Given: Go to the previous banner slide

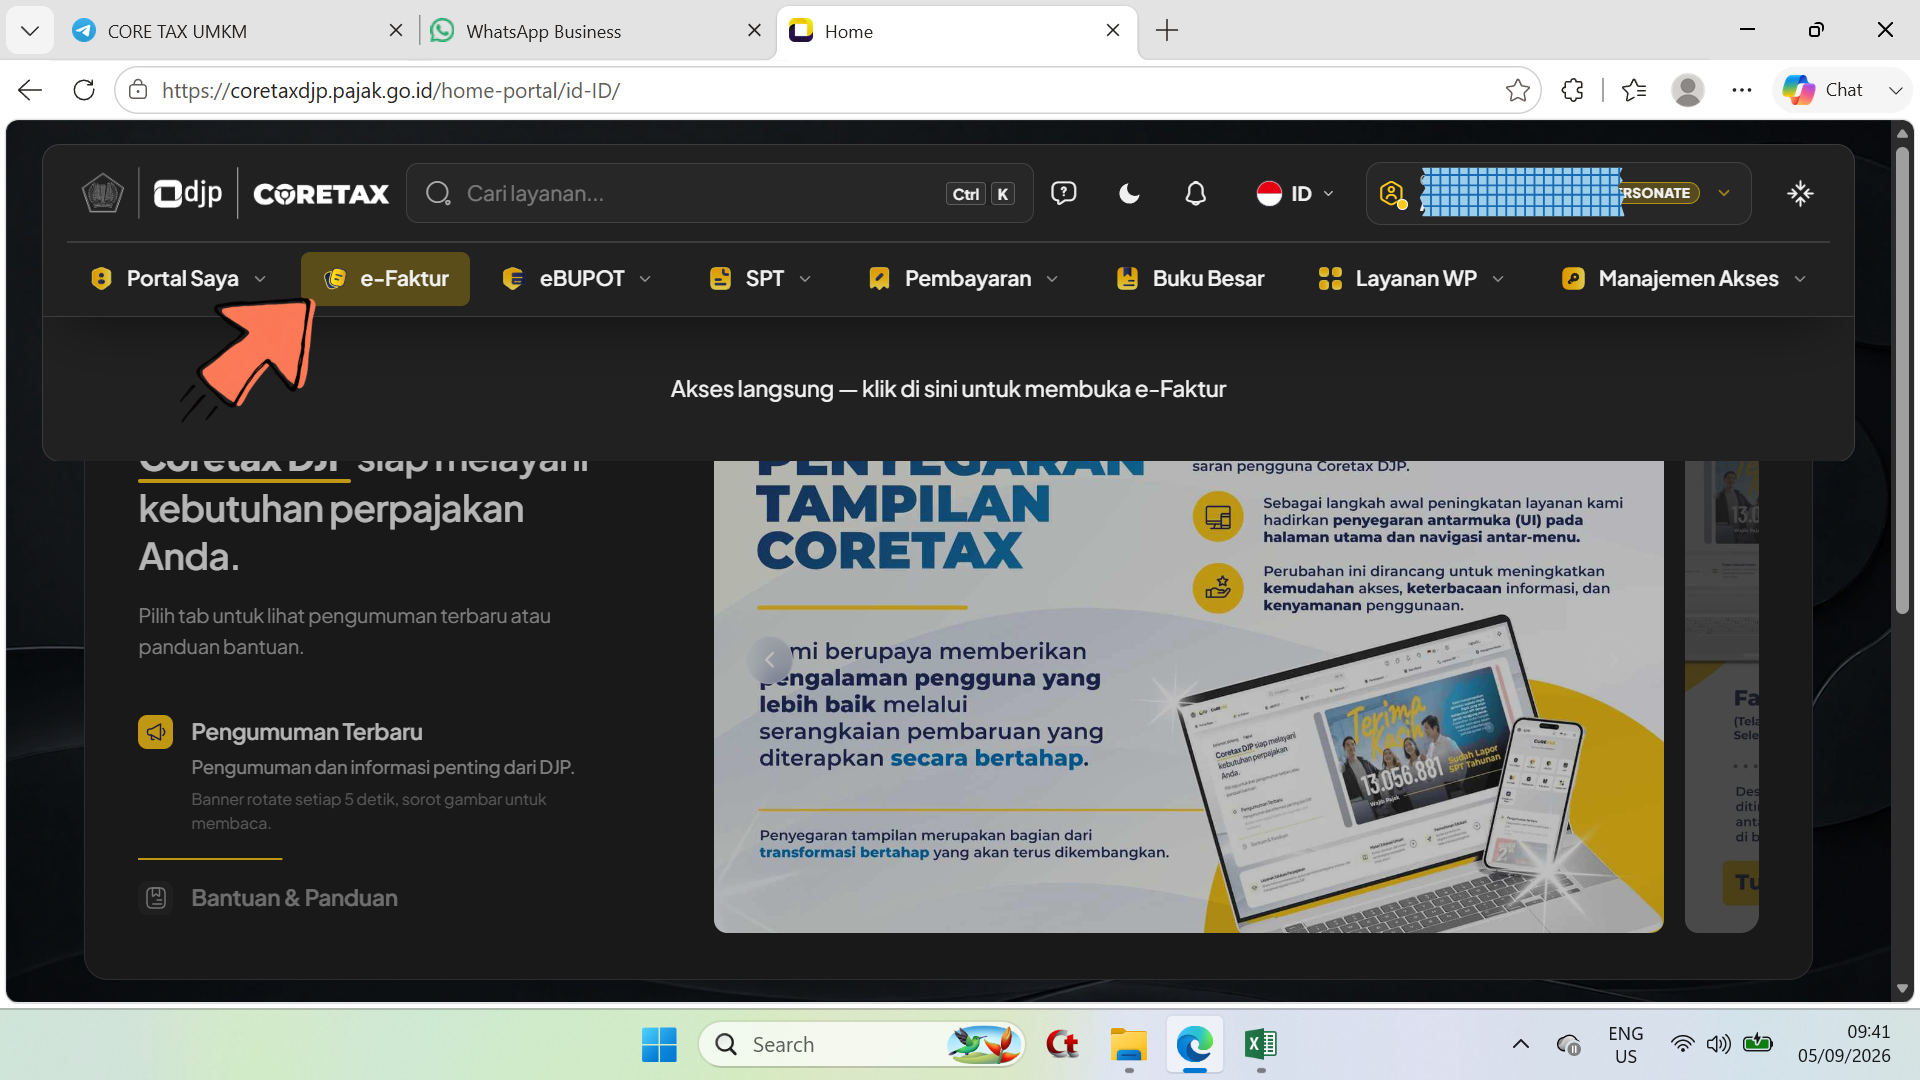Looking at the screenshot, I should click(x=769, y=659).
